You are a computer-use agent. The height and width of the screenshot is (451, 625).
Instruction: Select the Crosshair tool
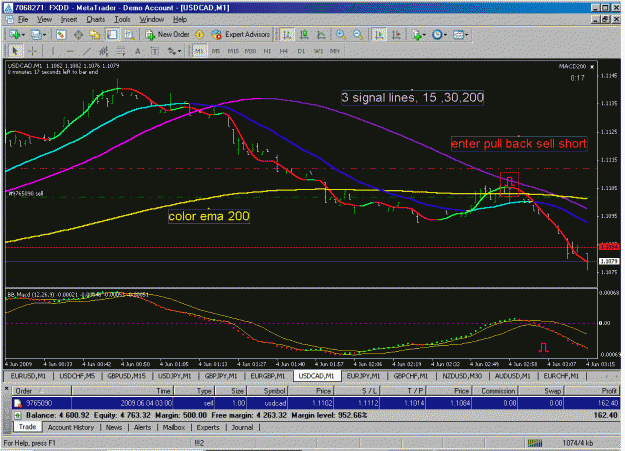coord(33,51)
